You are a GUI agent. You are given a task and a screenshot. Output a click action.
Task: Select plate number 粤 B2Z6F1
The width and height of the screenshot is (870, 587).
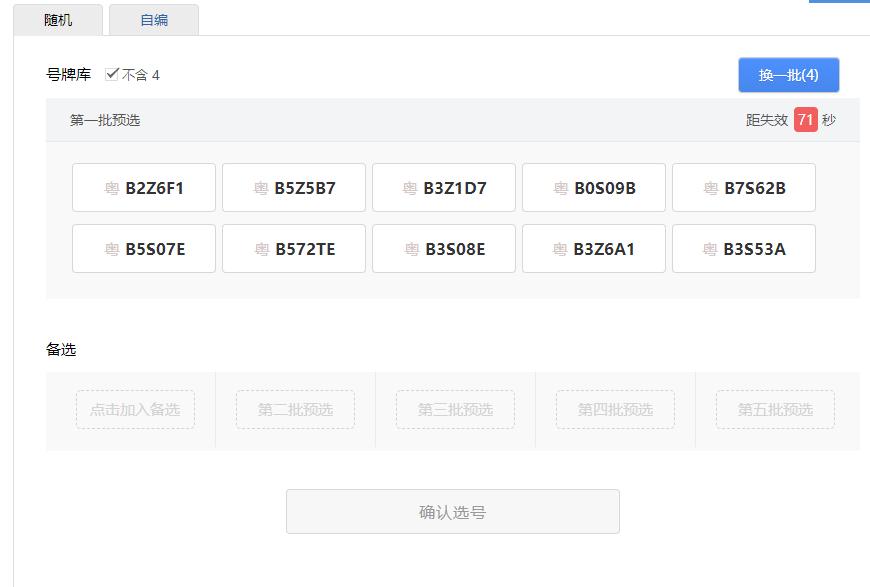144,188
